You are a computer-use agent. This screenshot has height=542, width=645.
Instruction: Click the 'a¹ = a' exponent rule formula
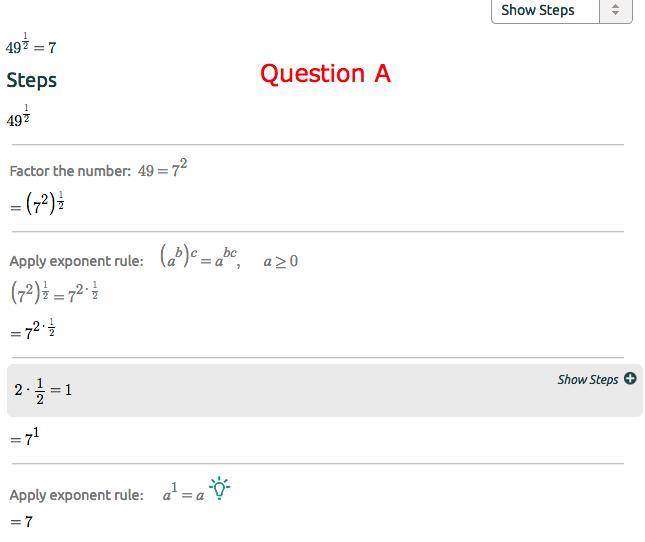click(183, 493)
